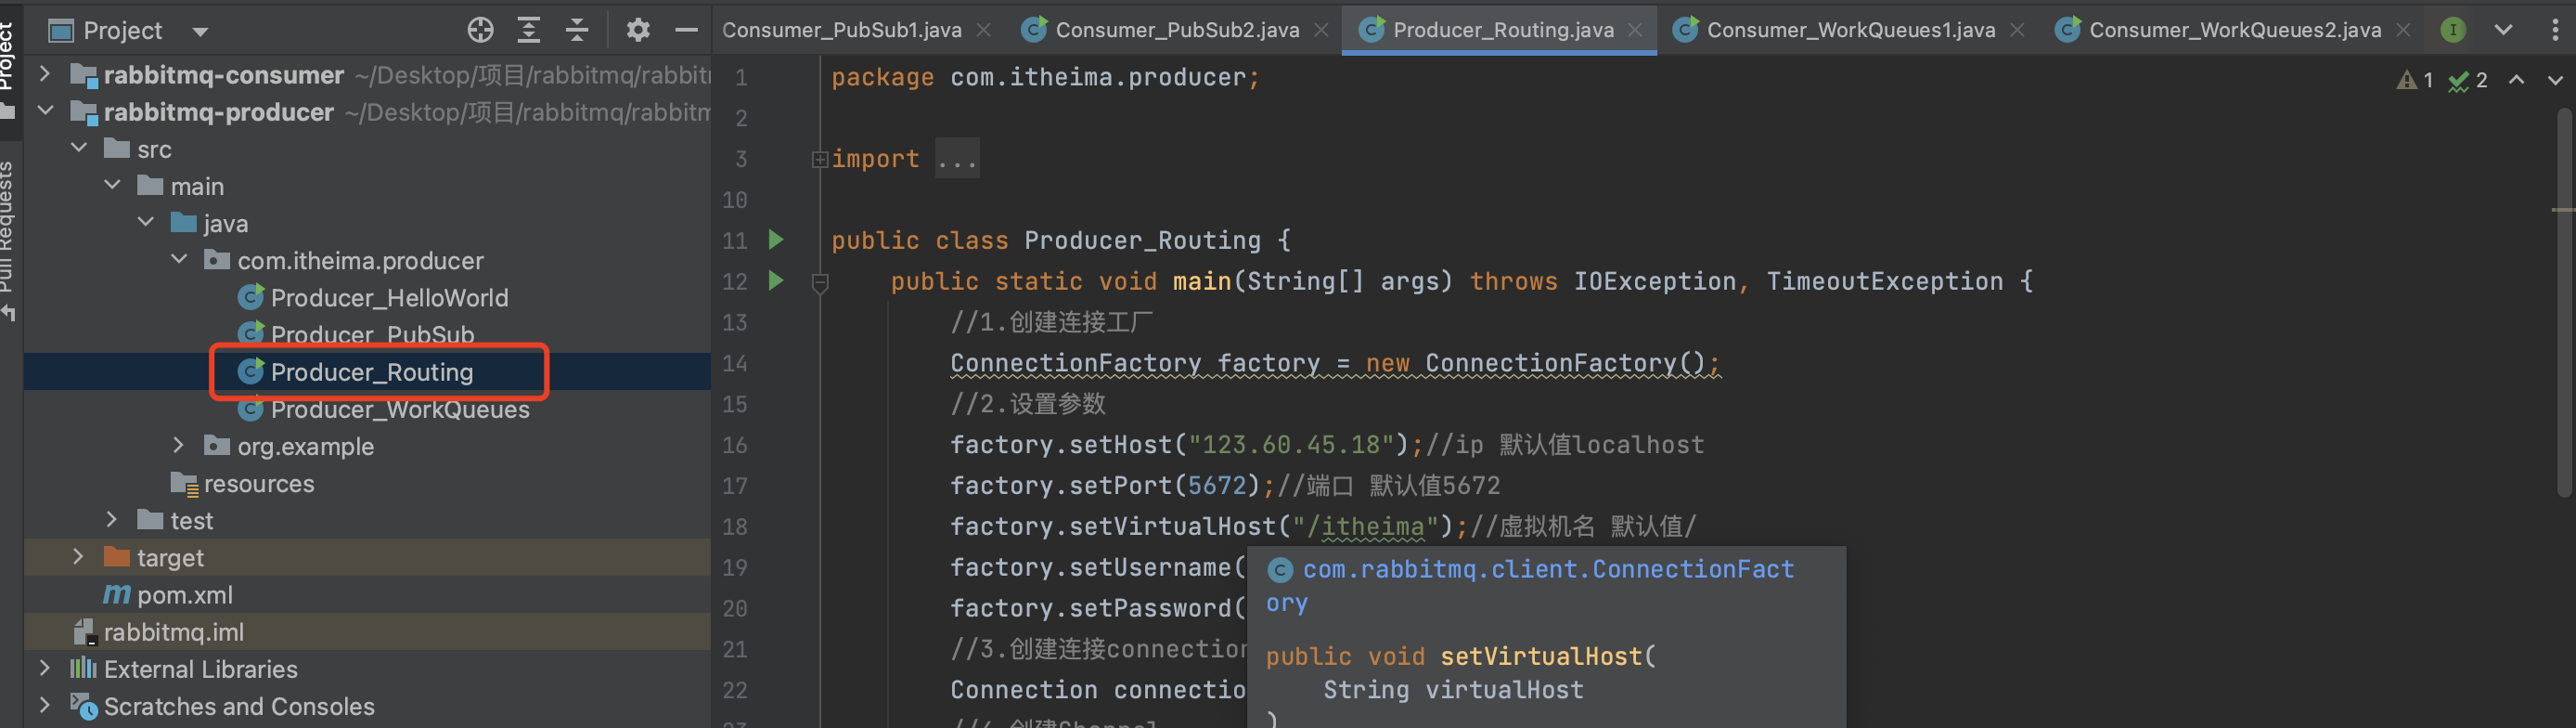
Task: Expand the rabbitmq-consumer module
Action: click(x=45, y=74)
